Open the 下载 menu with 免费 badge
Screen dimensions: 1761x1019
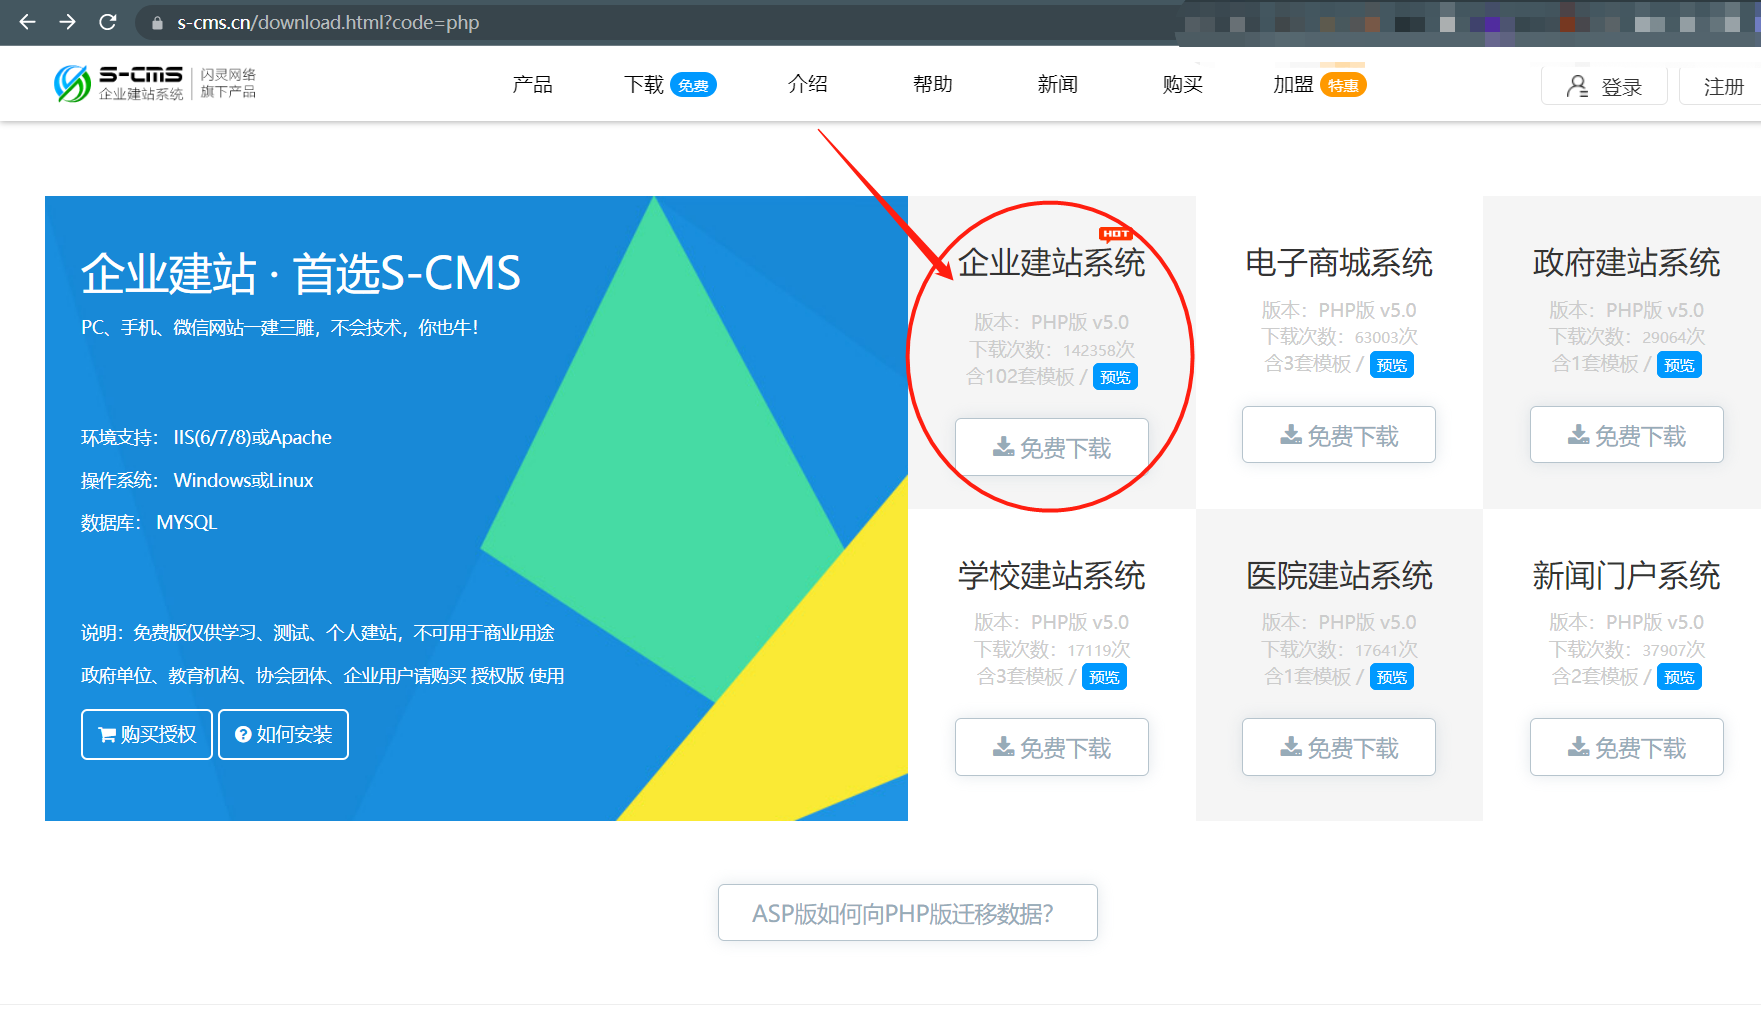click(x=645, y=84)
